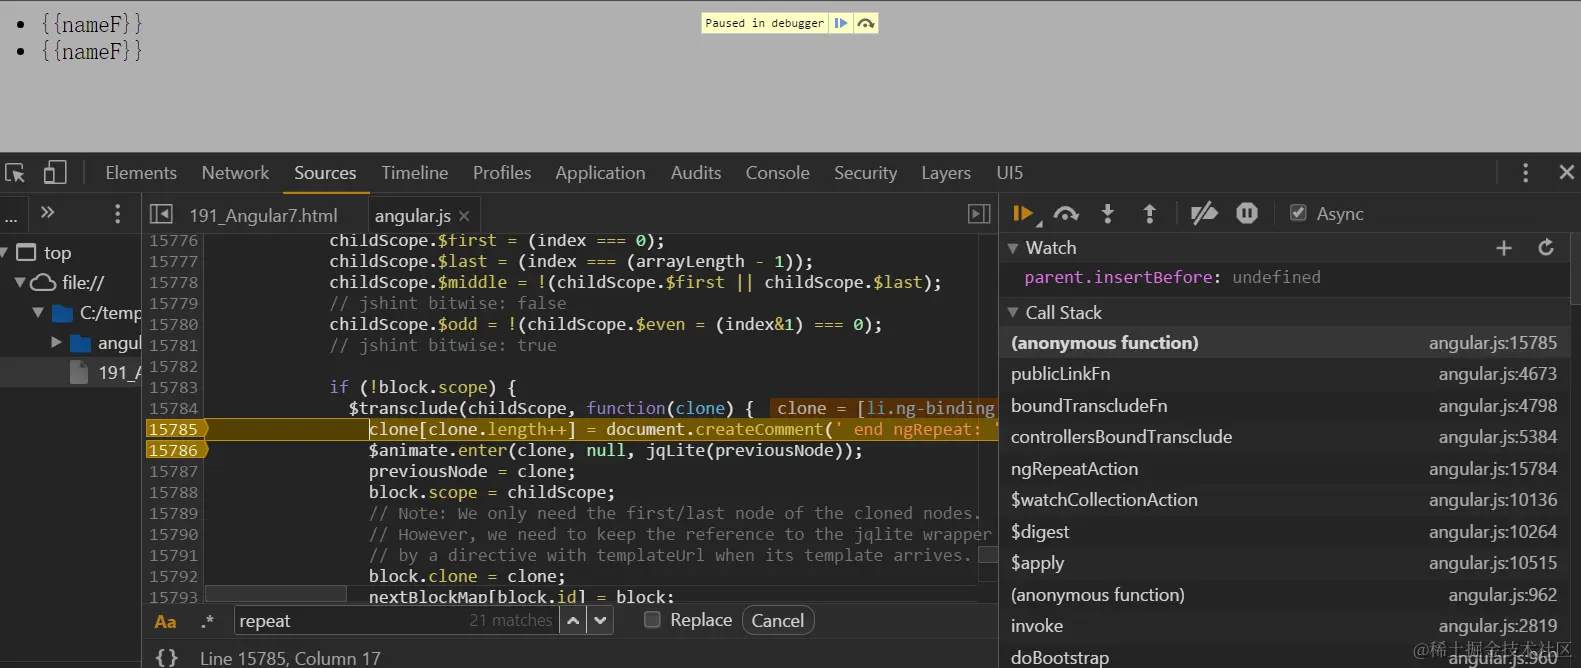This screenshot has width=1581, height=668.
Task: Collapse the file:// tree node
Action: pos(19,283)
